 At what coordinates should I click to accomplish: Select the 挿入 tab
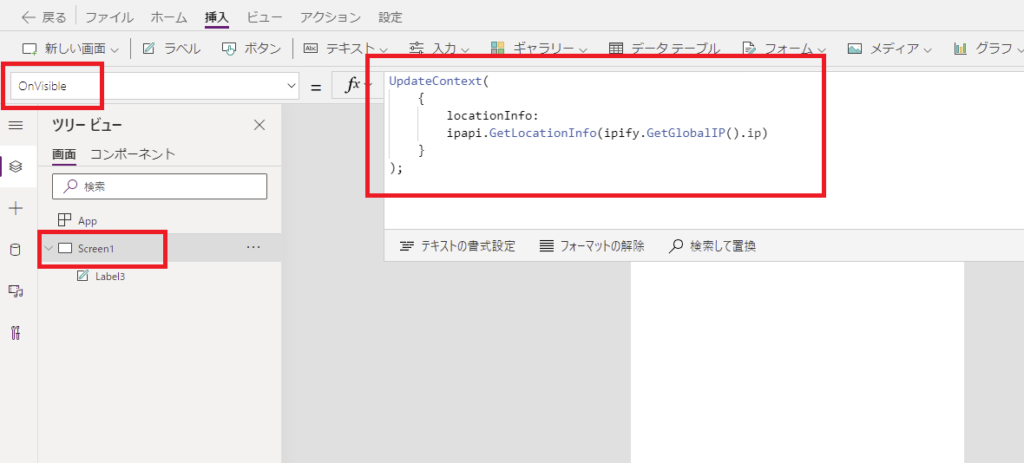coord(217,18)
